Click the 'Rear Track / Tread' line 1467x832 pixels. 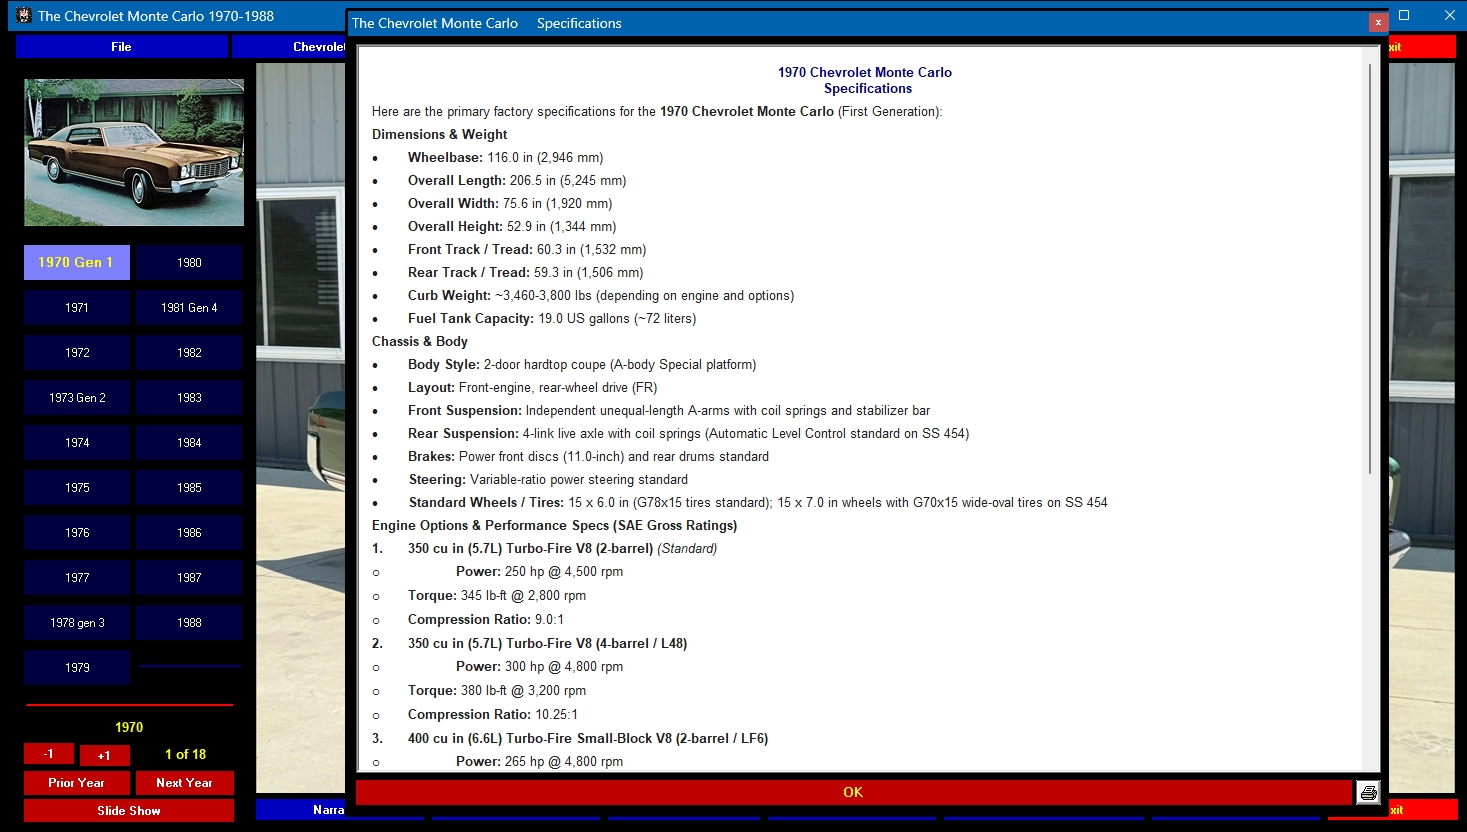pyautogui.click(x=525, y=272)
